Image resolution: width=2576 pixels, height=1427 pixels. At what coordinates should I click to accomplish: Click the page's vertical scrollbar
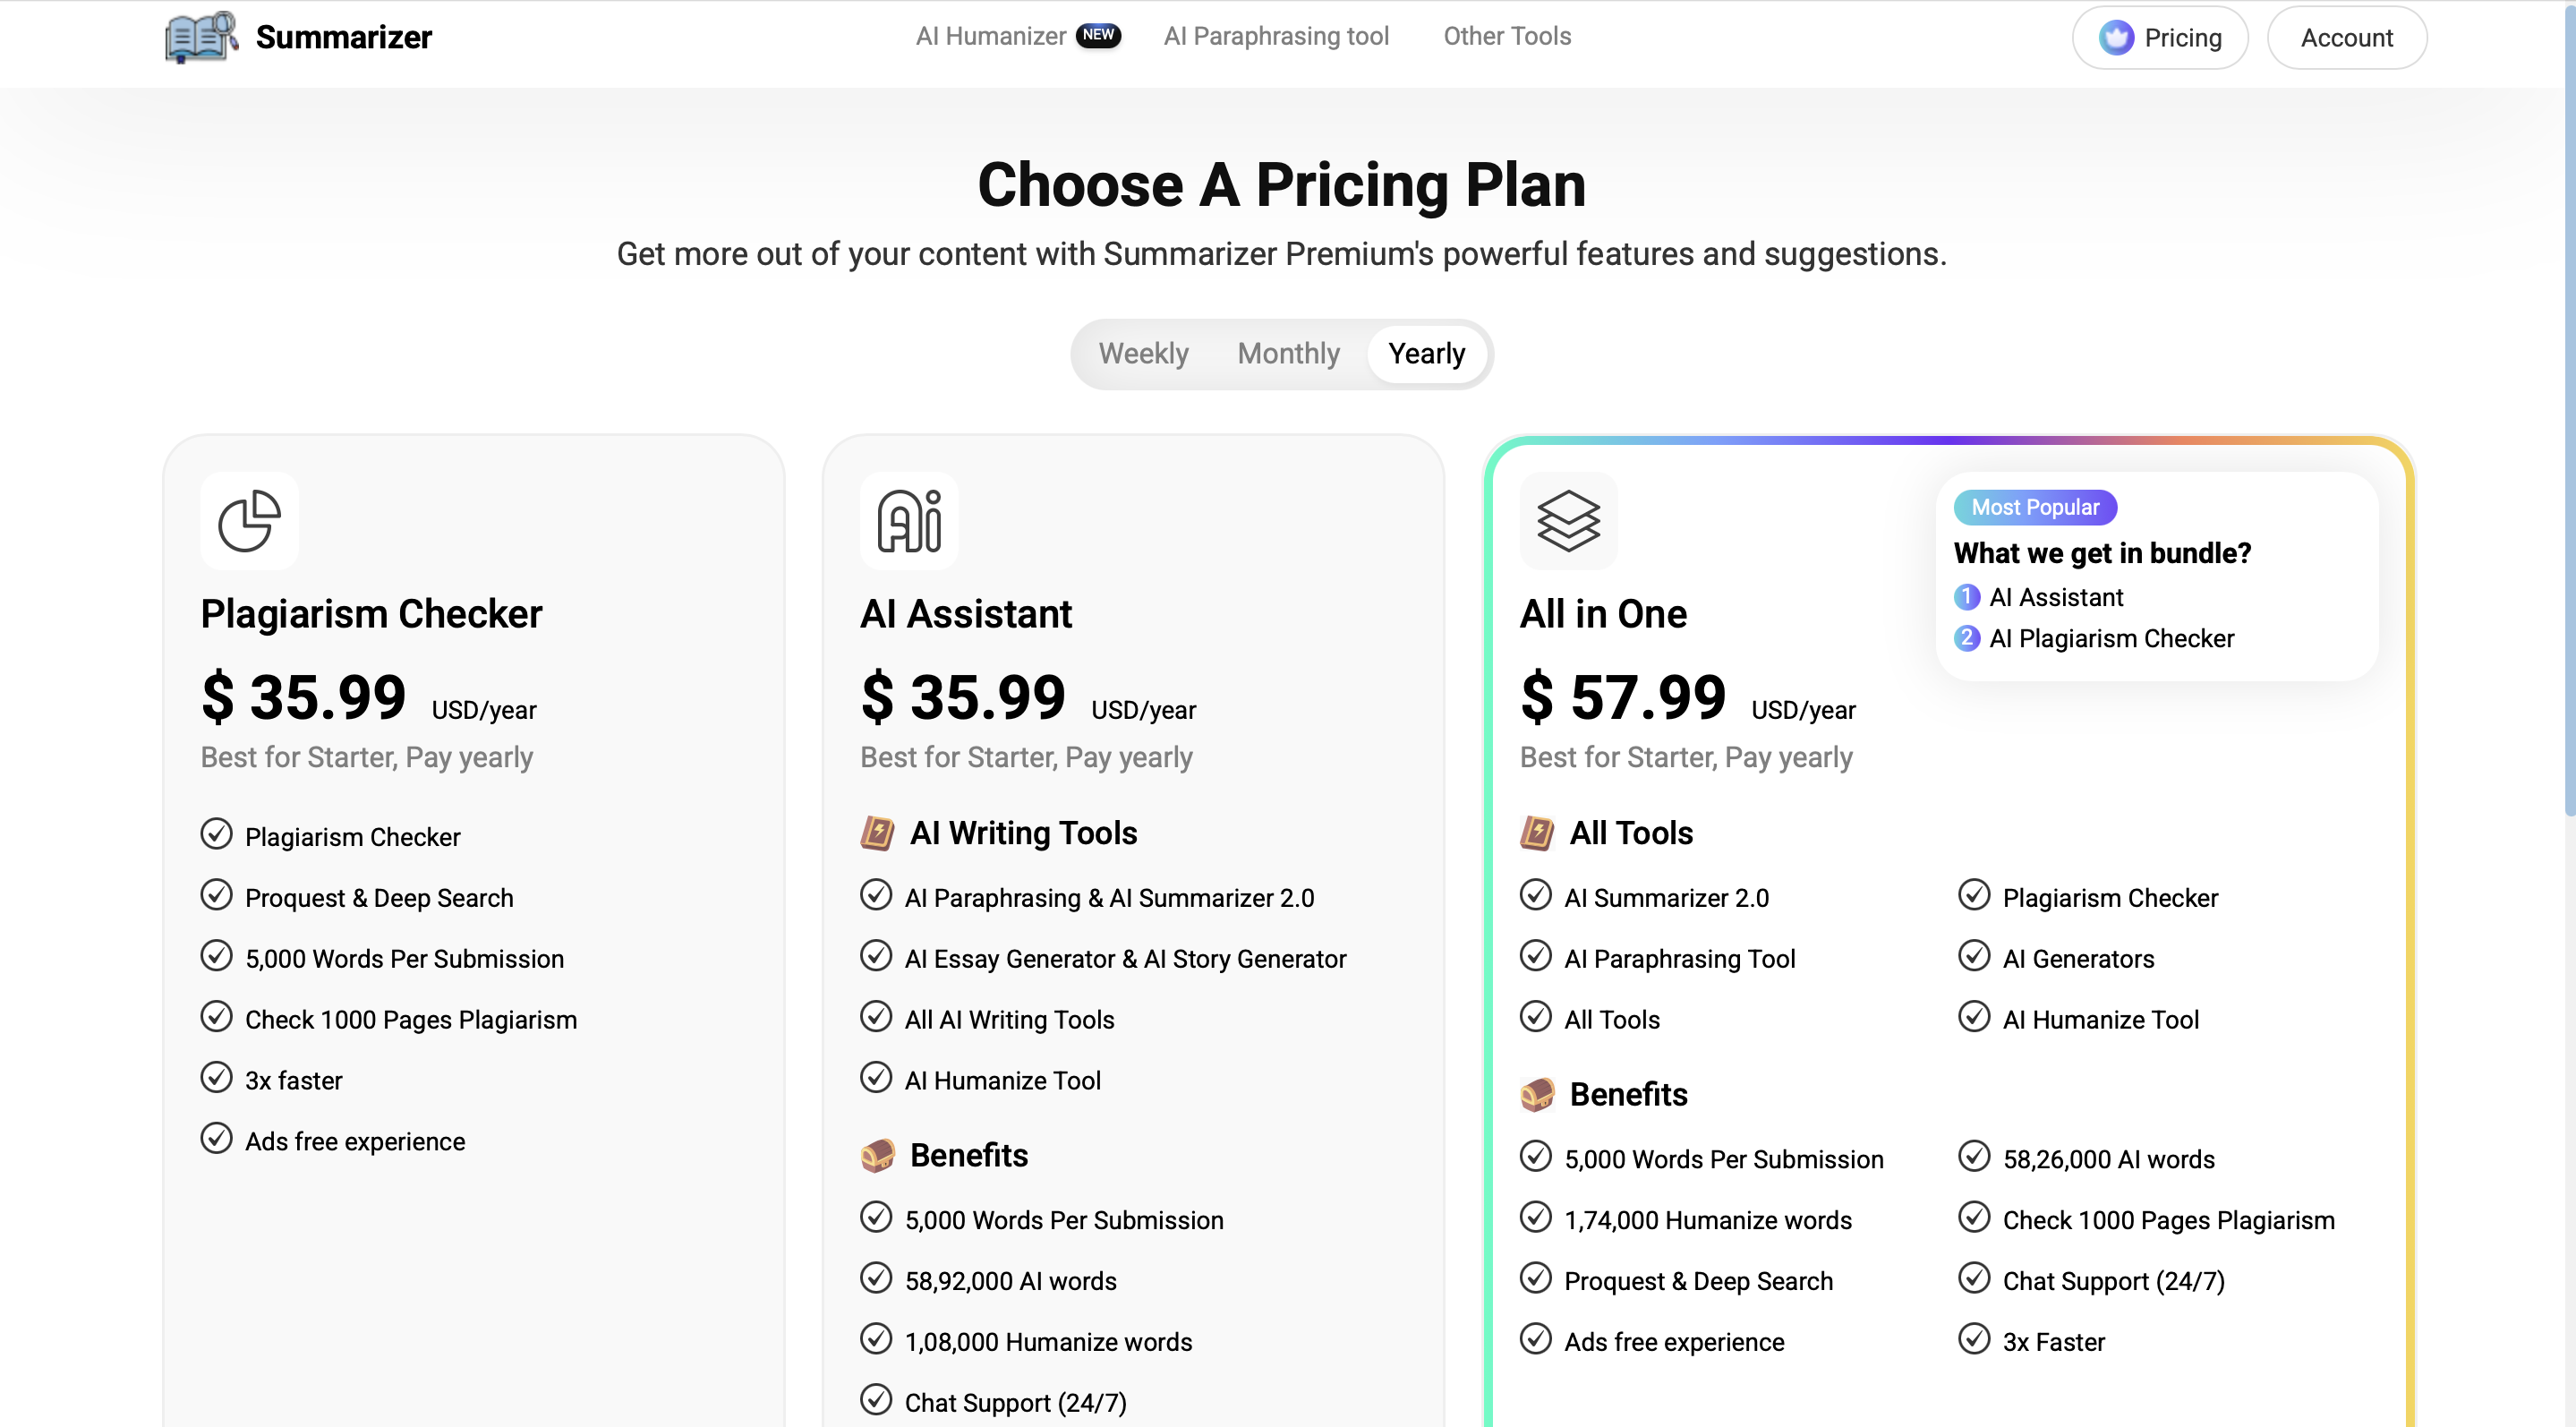pos(2568,400)
